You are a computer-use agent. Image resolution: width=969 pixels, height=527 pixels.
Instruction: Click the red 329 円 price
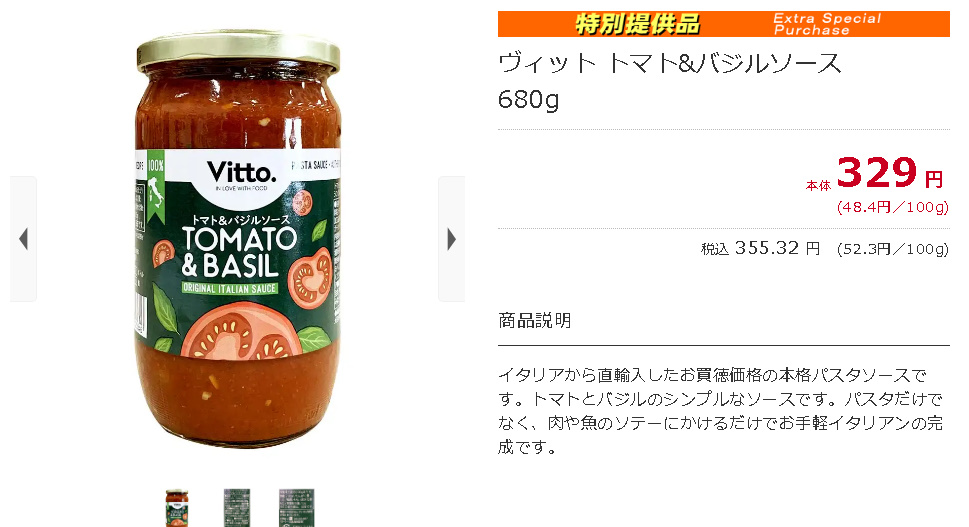point(890,173)
